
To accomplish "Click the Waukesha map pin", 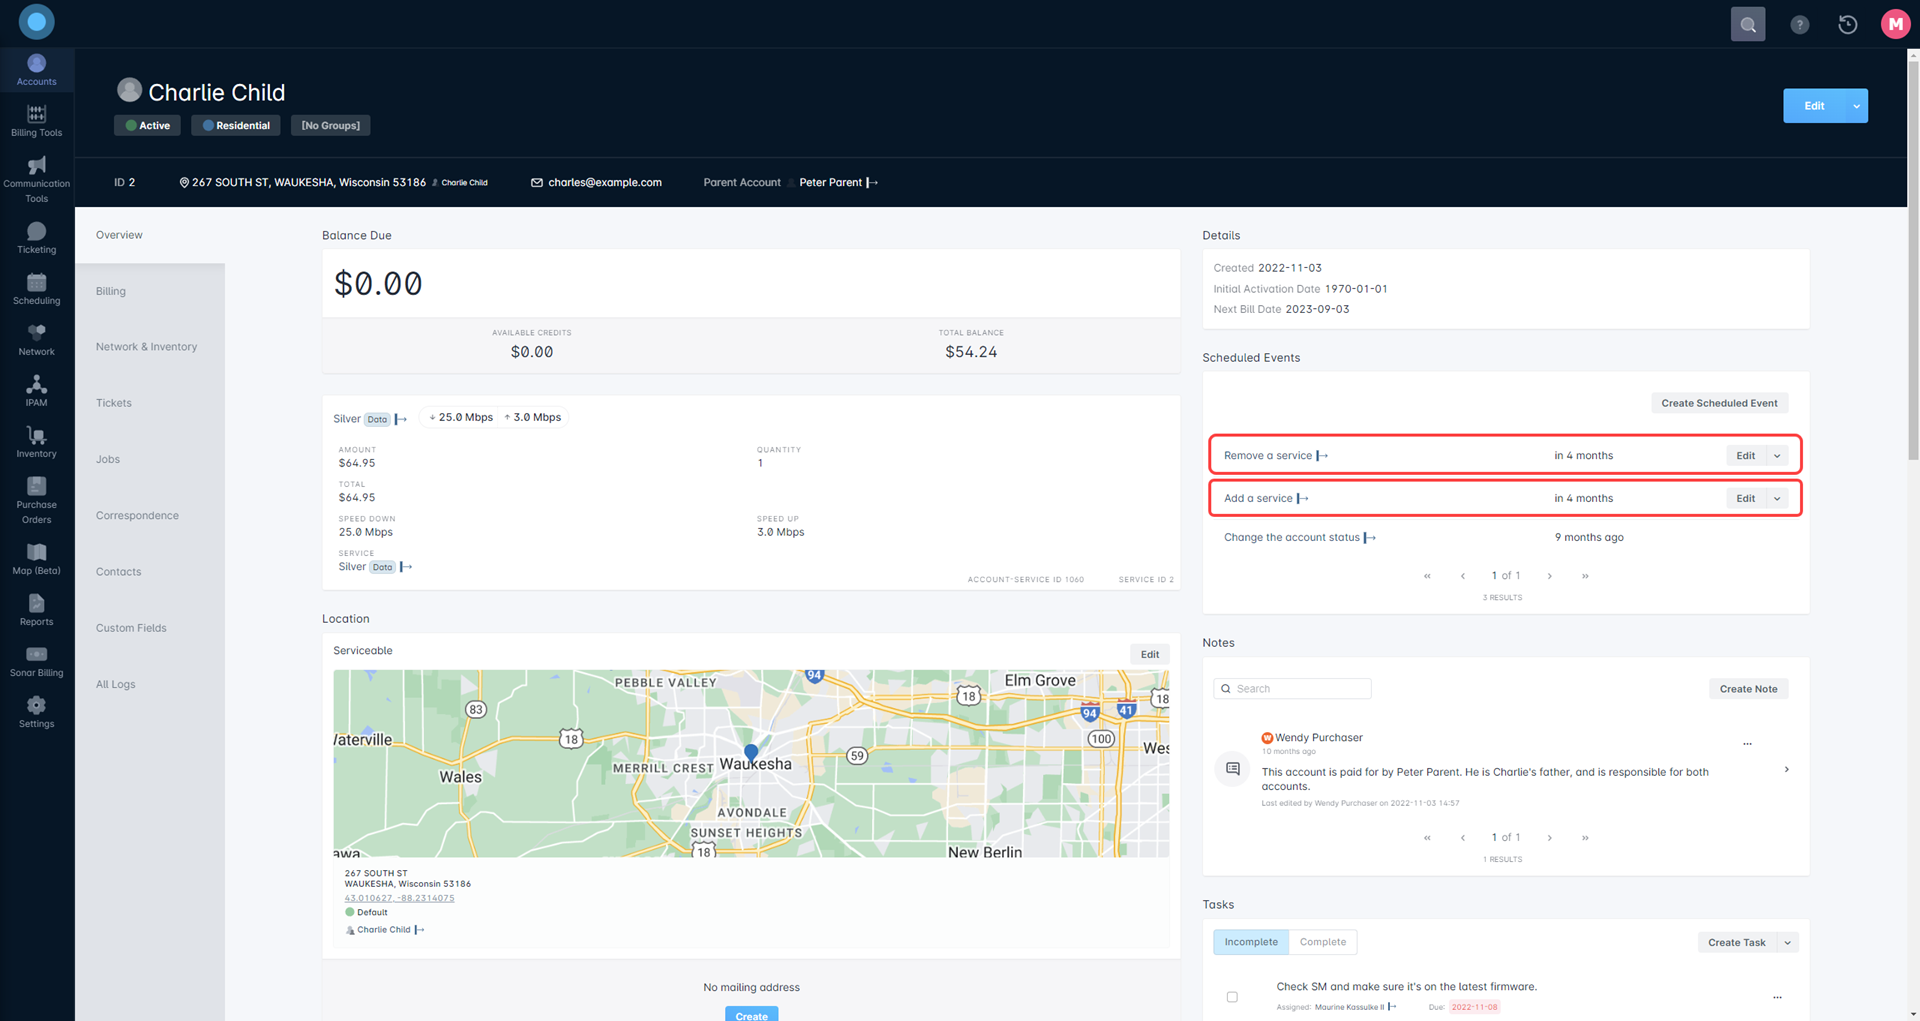I will 751,752.
